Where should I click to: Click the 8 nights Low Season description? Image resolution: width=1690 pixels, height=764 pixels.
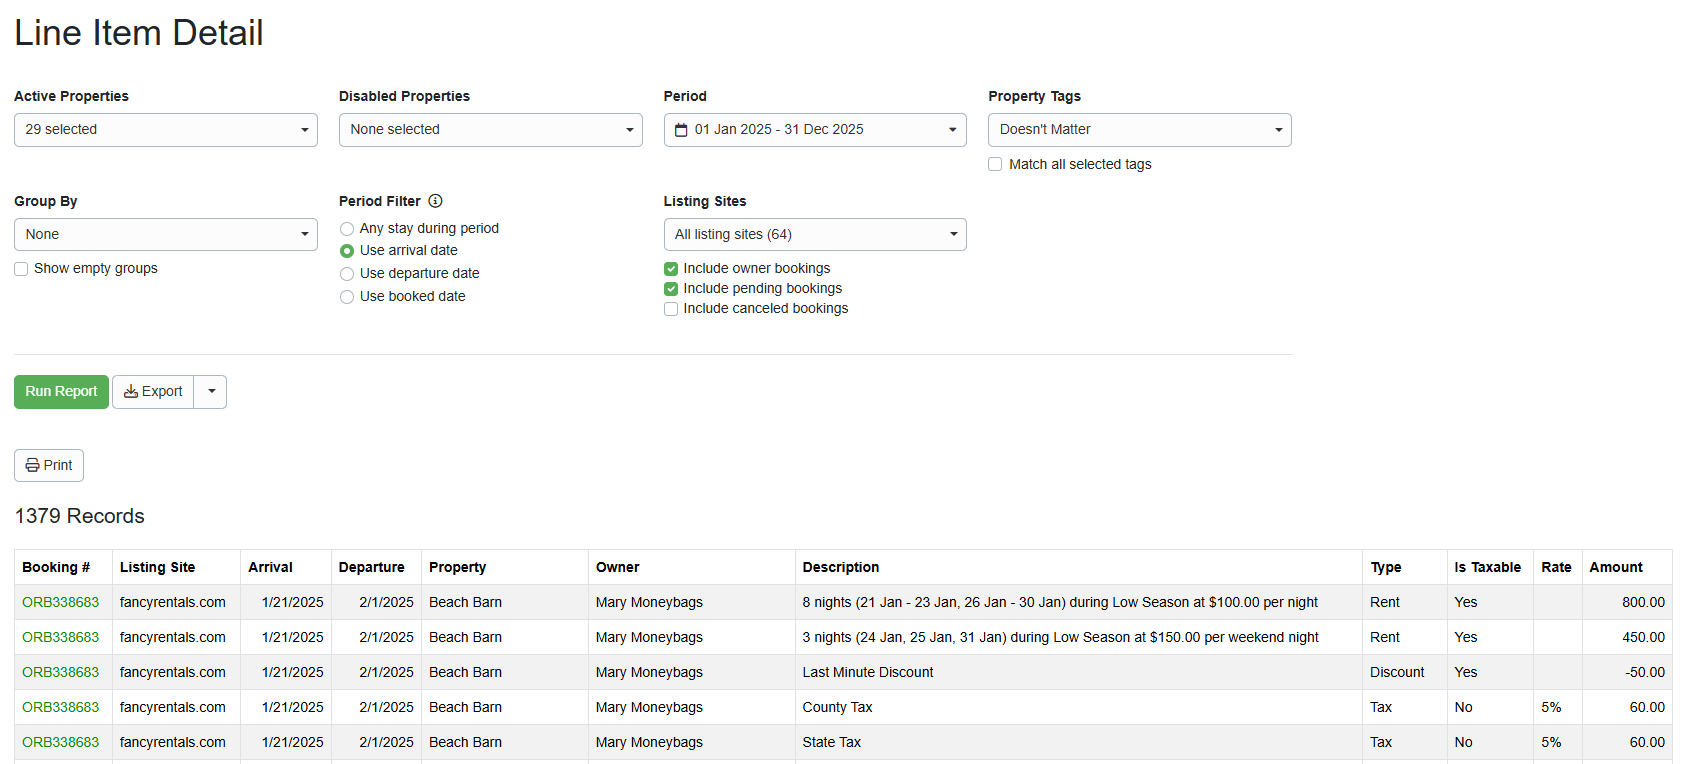pyautogui.click(x=1060, y=602)
